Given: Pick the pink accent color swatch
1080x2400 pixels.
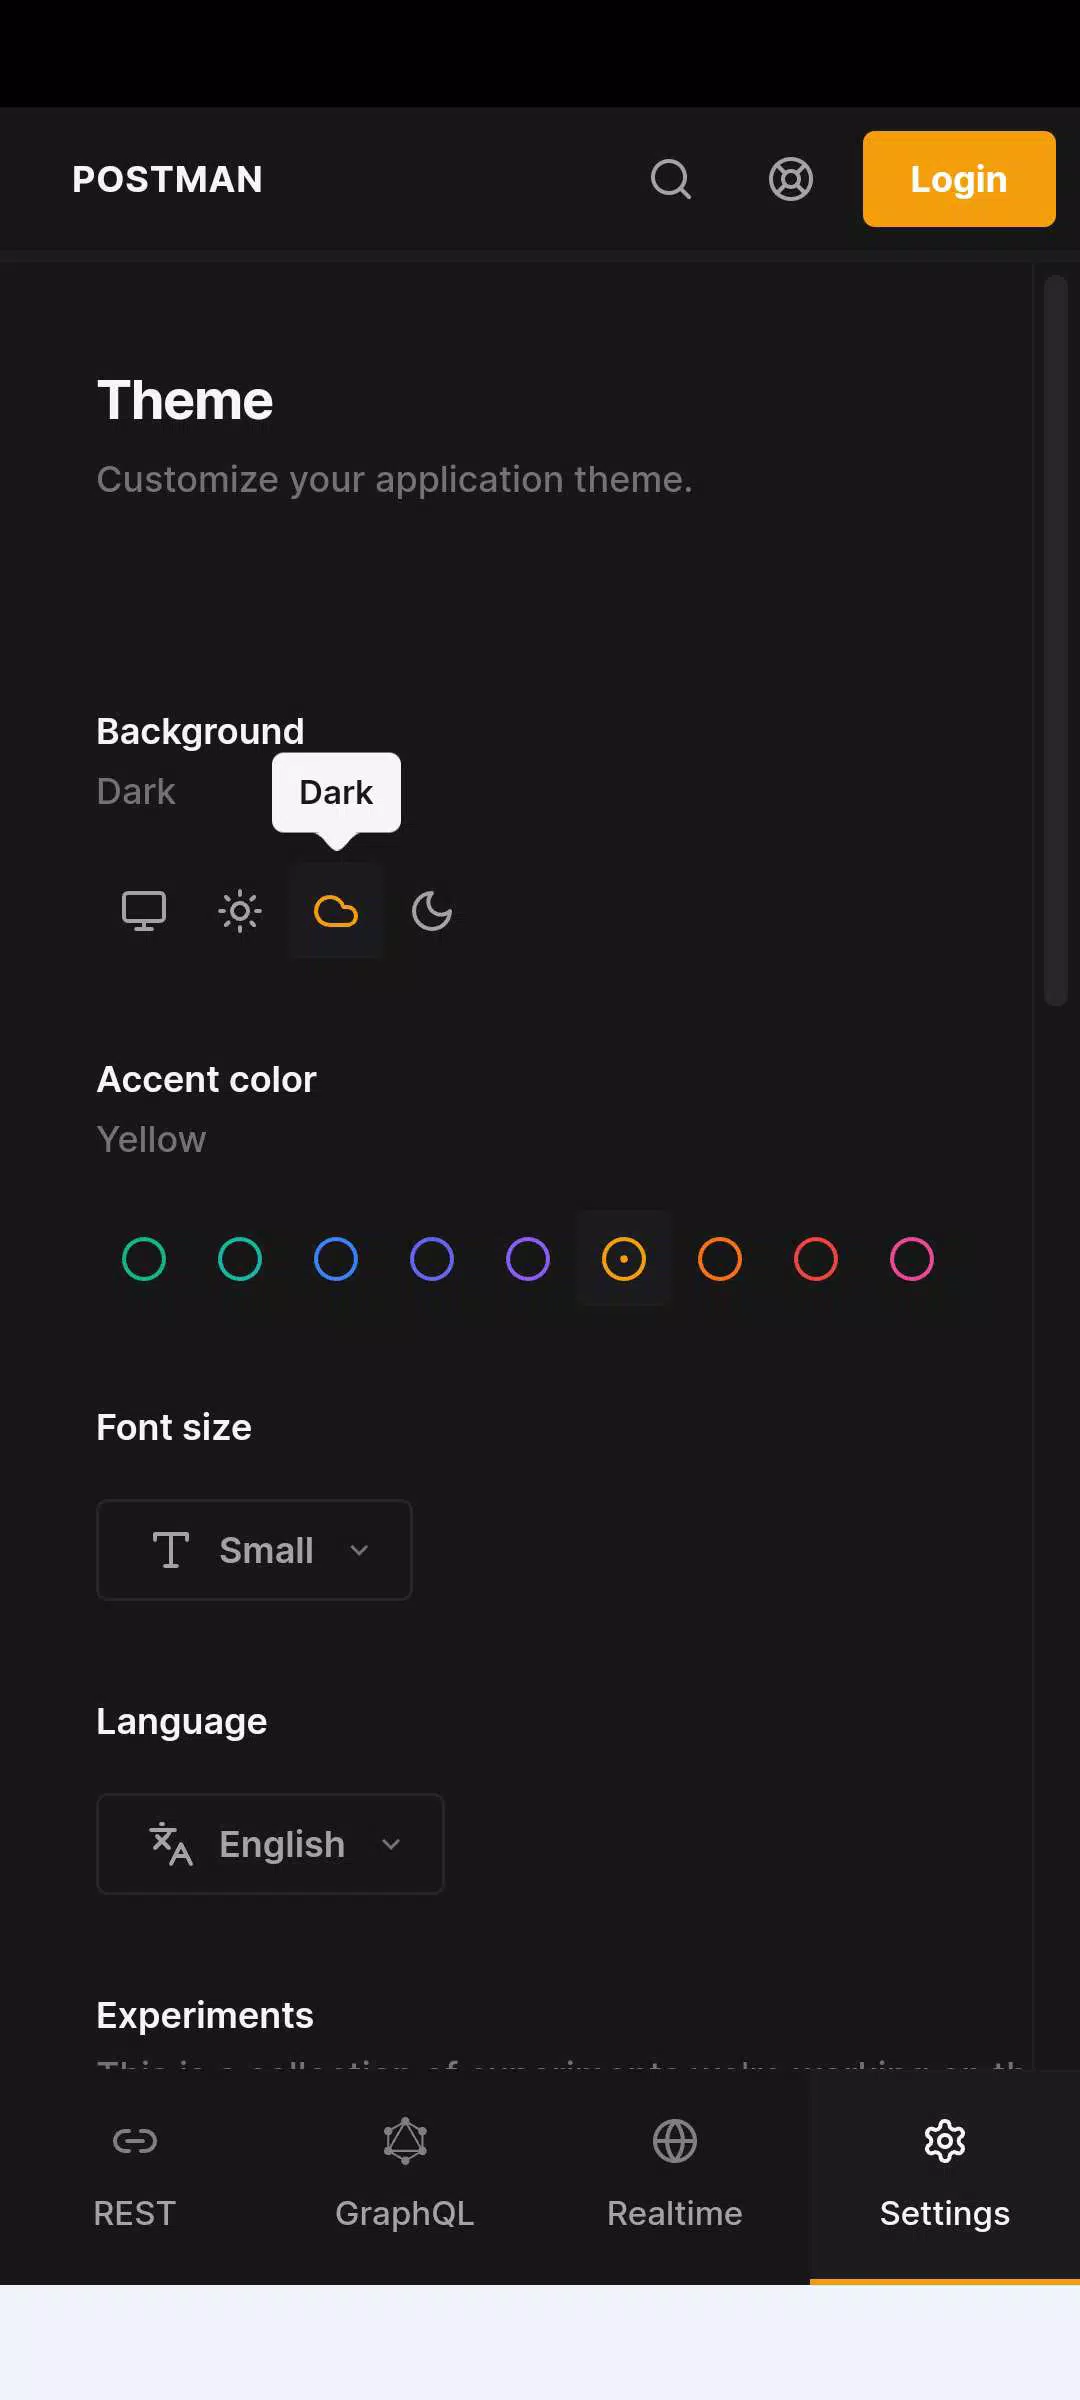Looking at the screenshot, I should point(912,1259).
